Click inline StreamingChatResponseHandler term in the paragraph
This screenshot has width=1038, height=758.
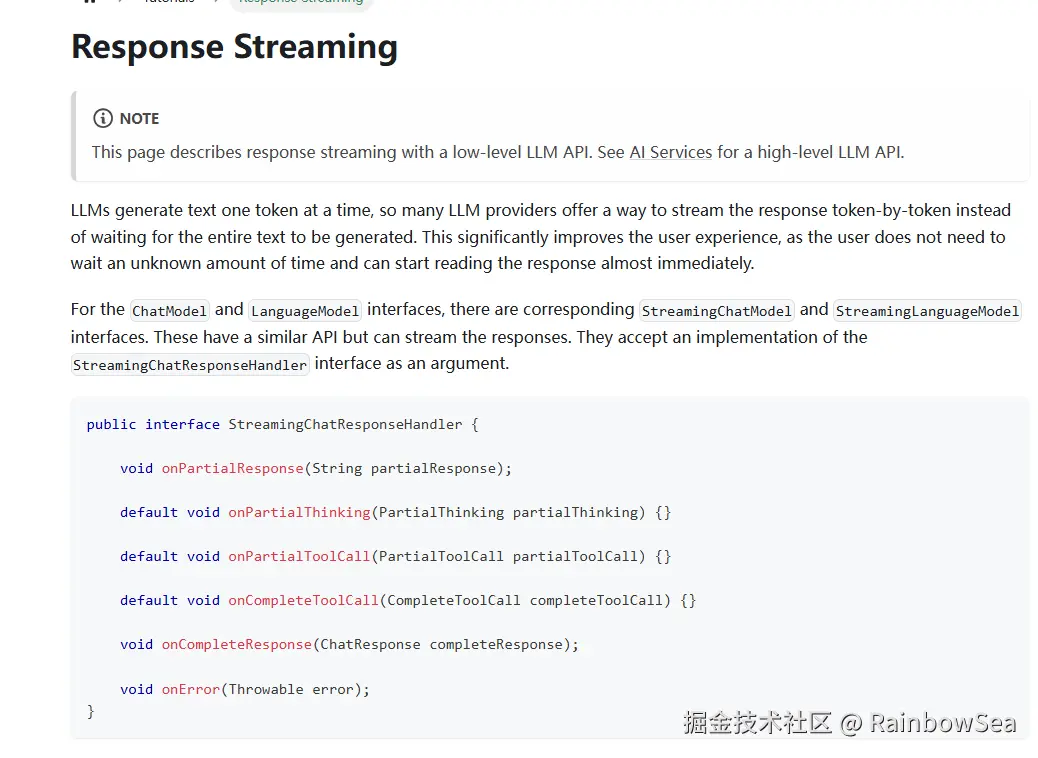tap(190, 365)
